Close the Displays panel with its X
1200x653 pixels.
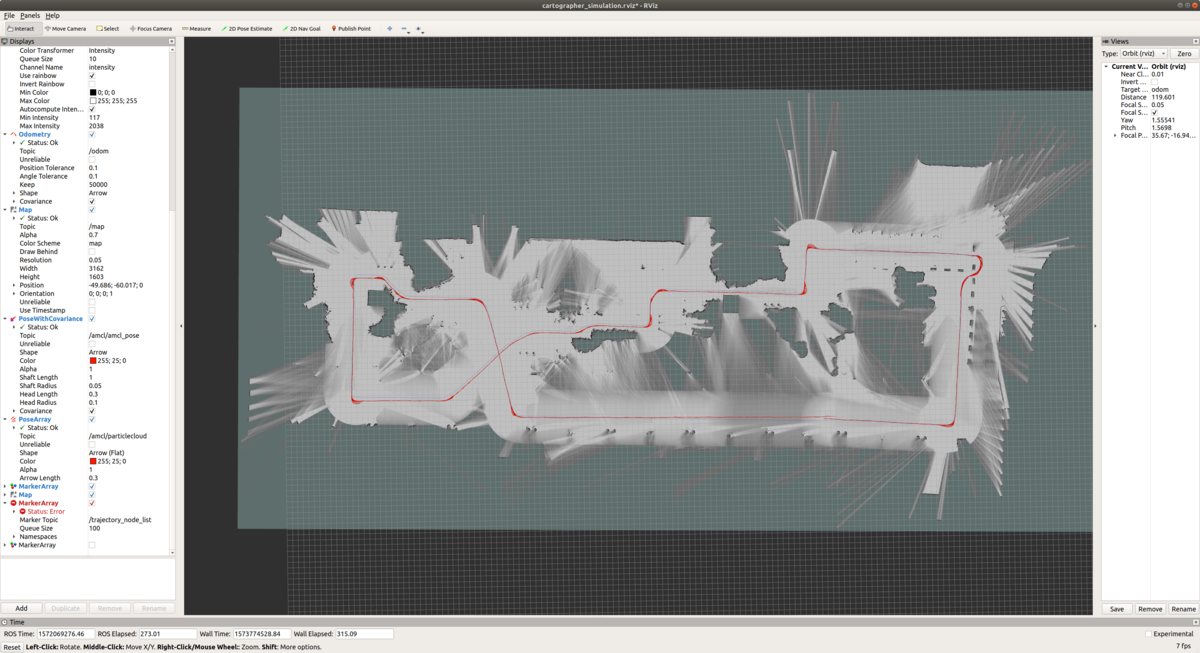172,41
